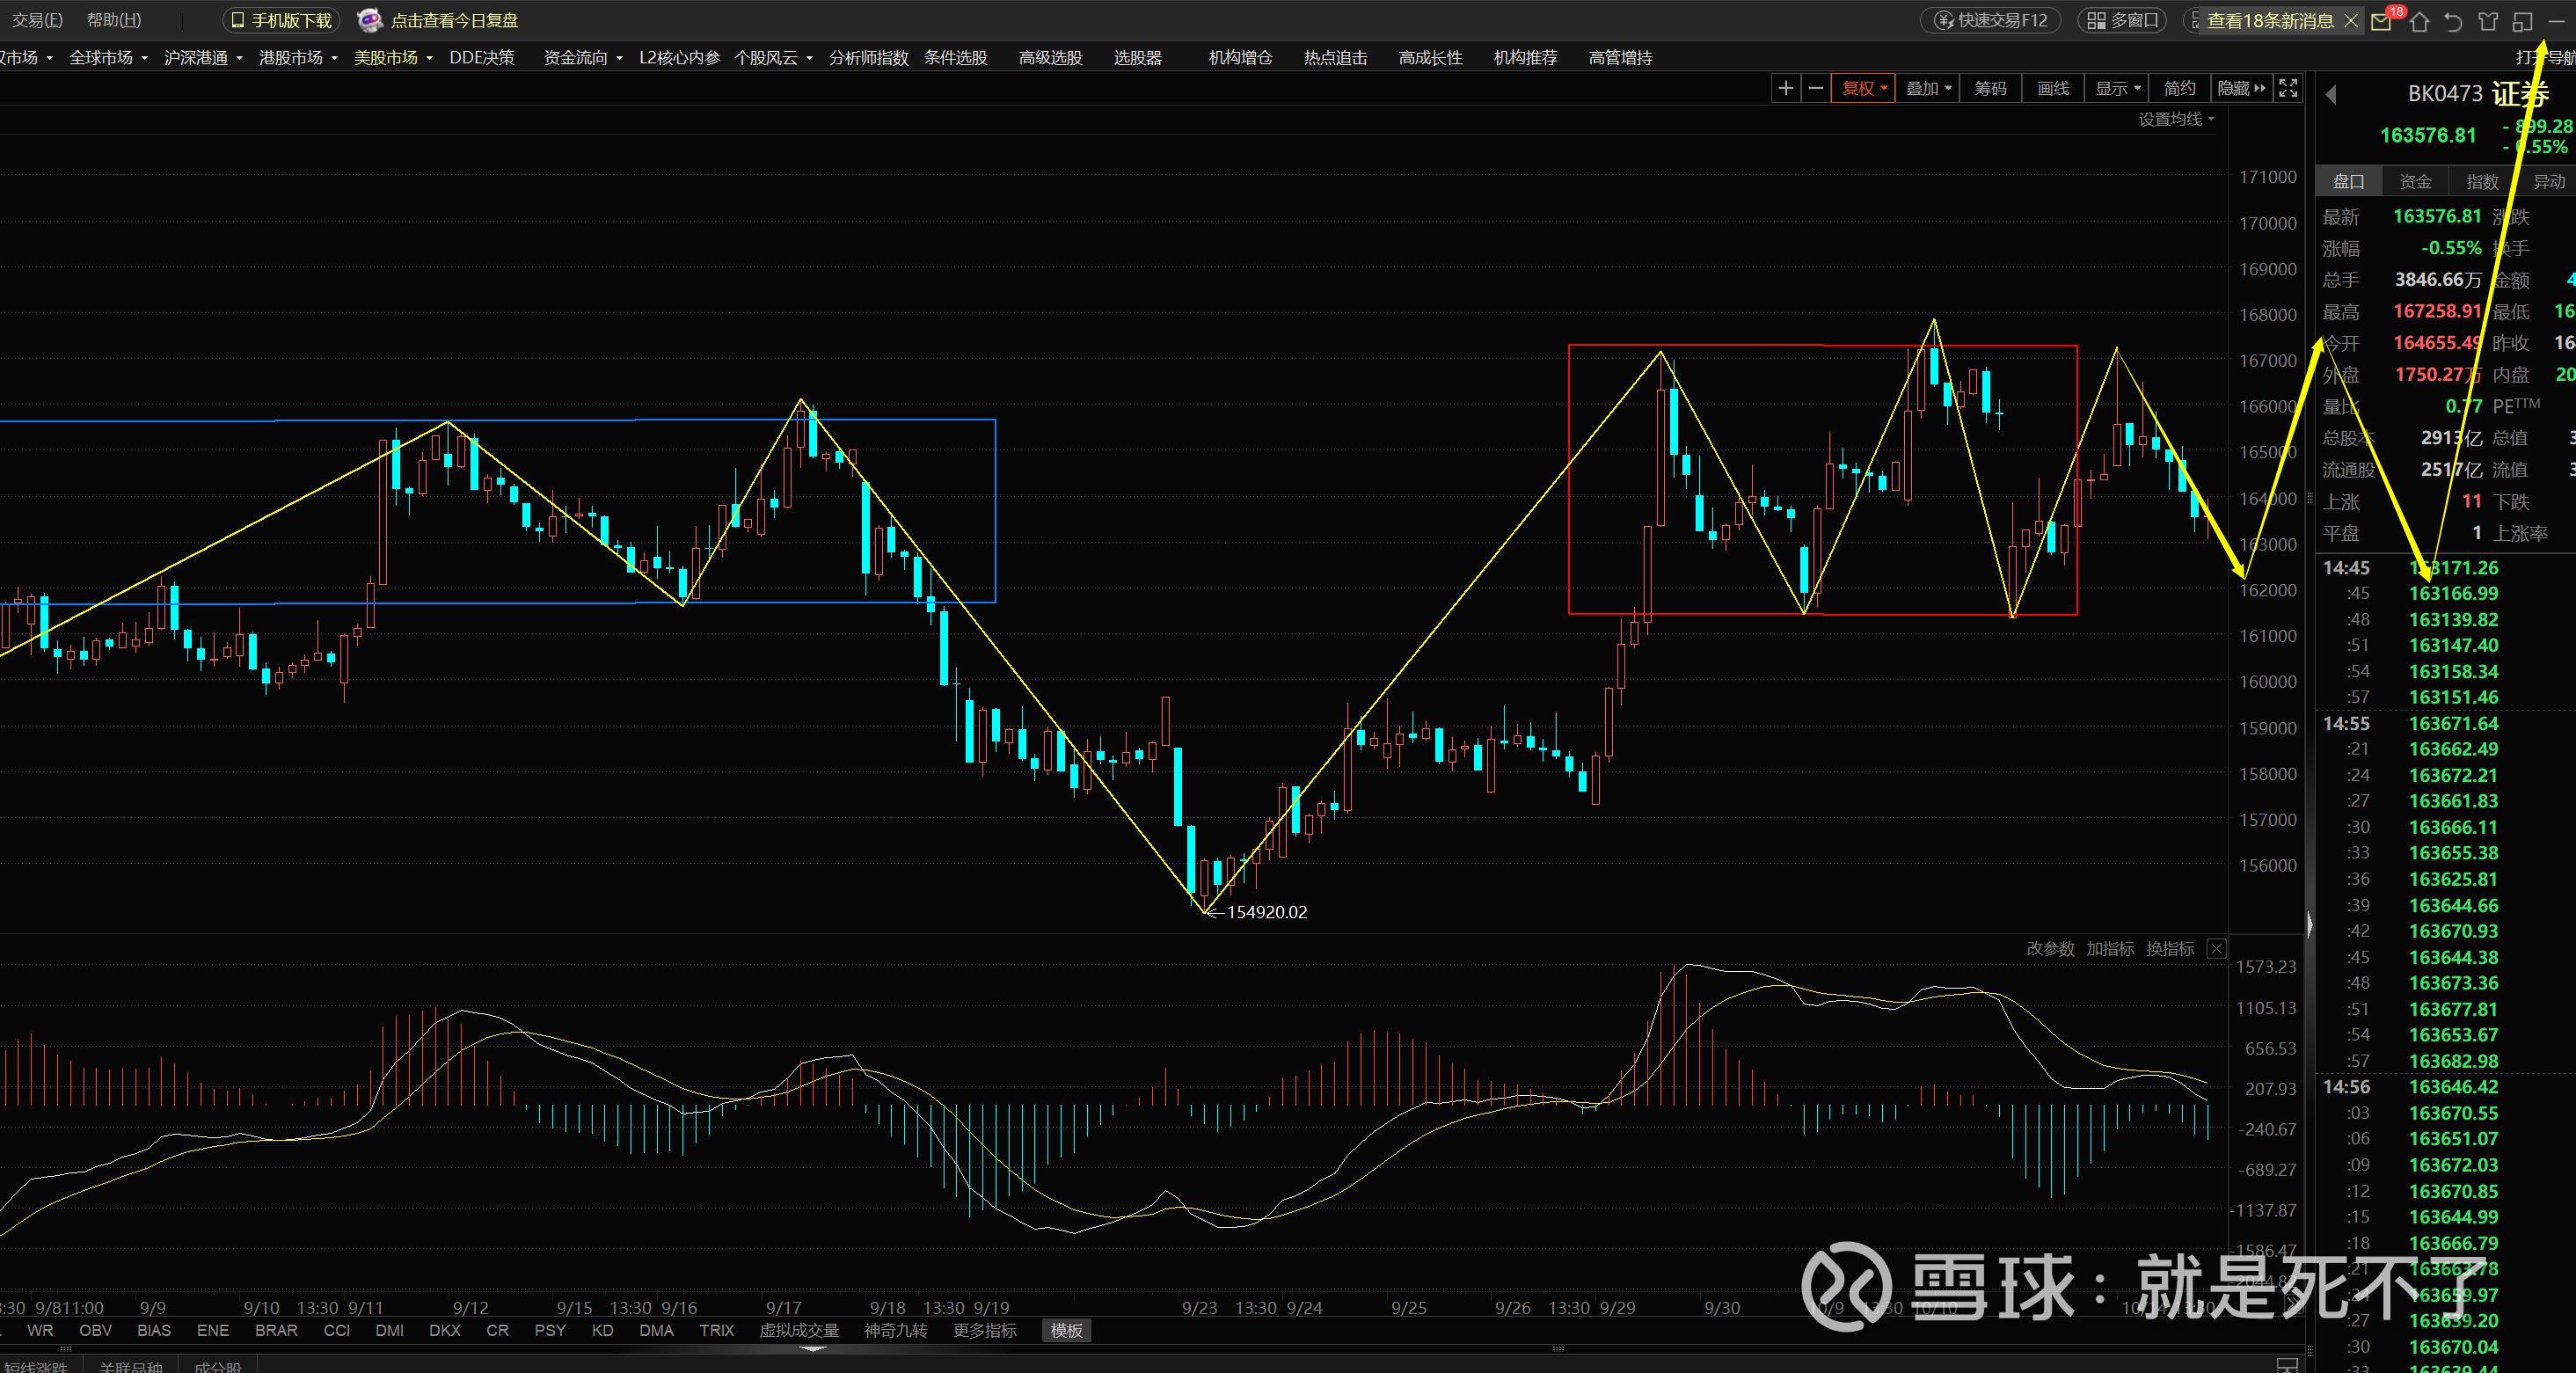Toggle the 筹码 chip distribution panel
This screenshot has width=2576, height=1373.
pos(1990,89)
